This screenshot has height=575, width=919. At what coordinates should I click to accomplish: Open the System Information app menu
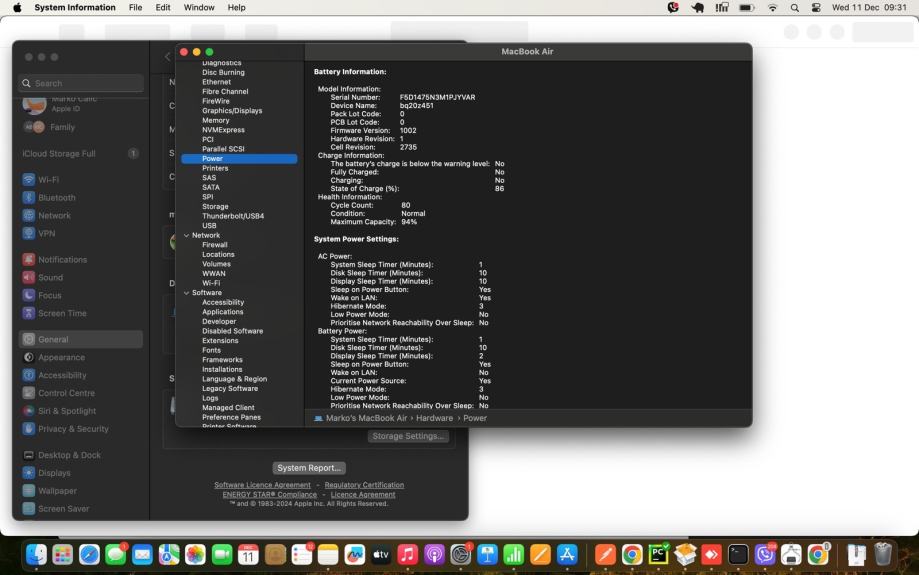tap(75, 8)
